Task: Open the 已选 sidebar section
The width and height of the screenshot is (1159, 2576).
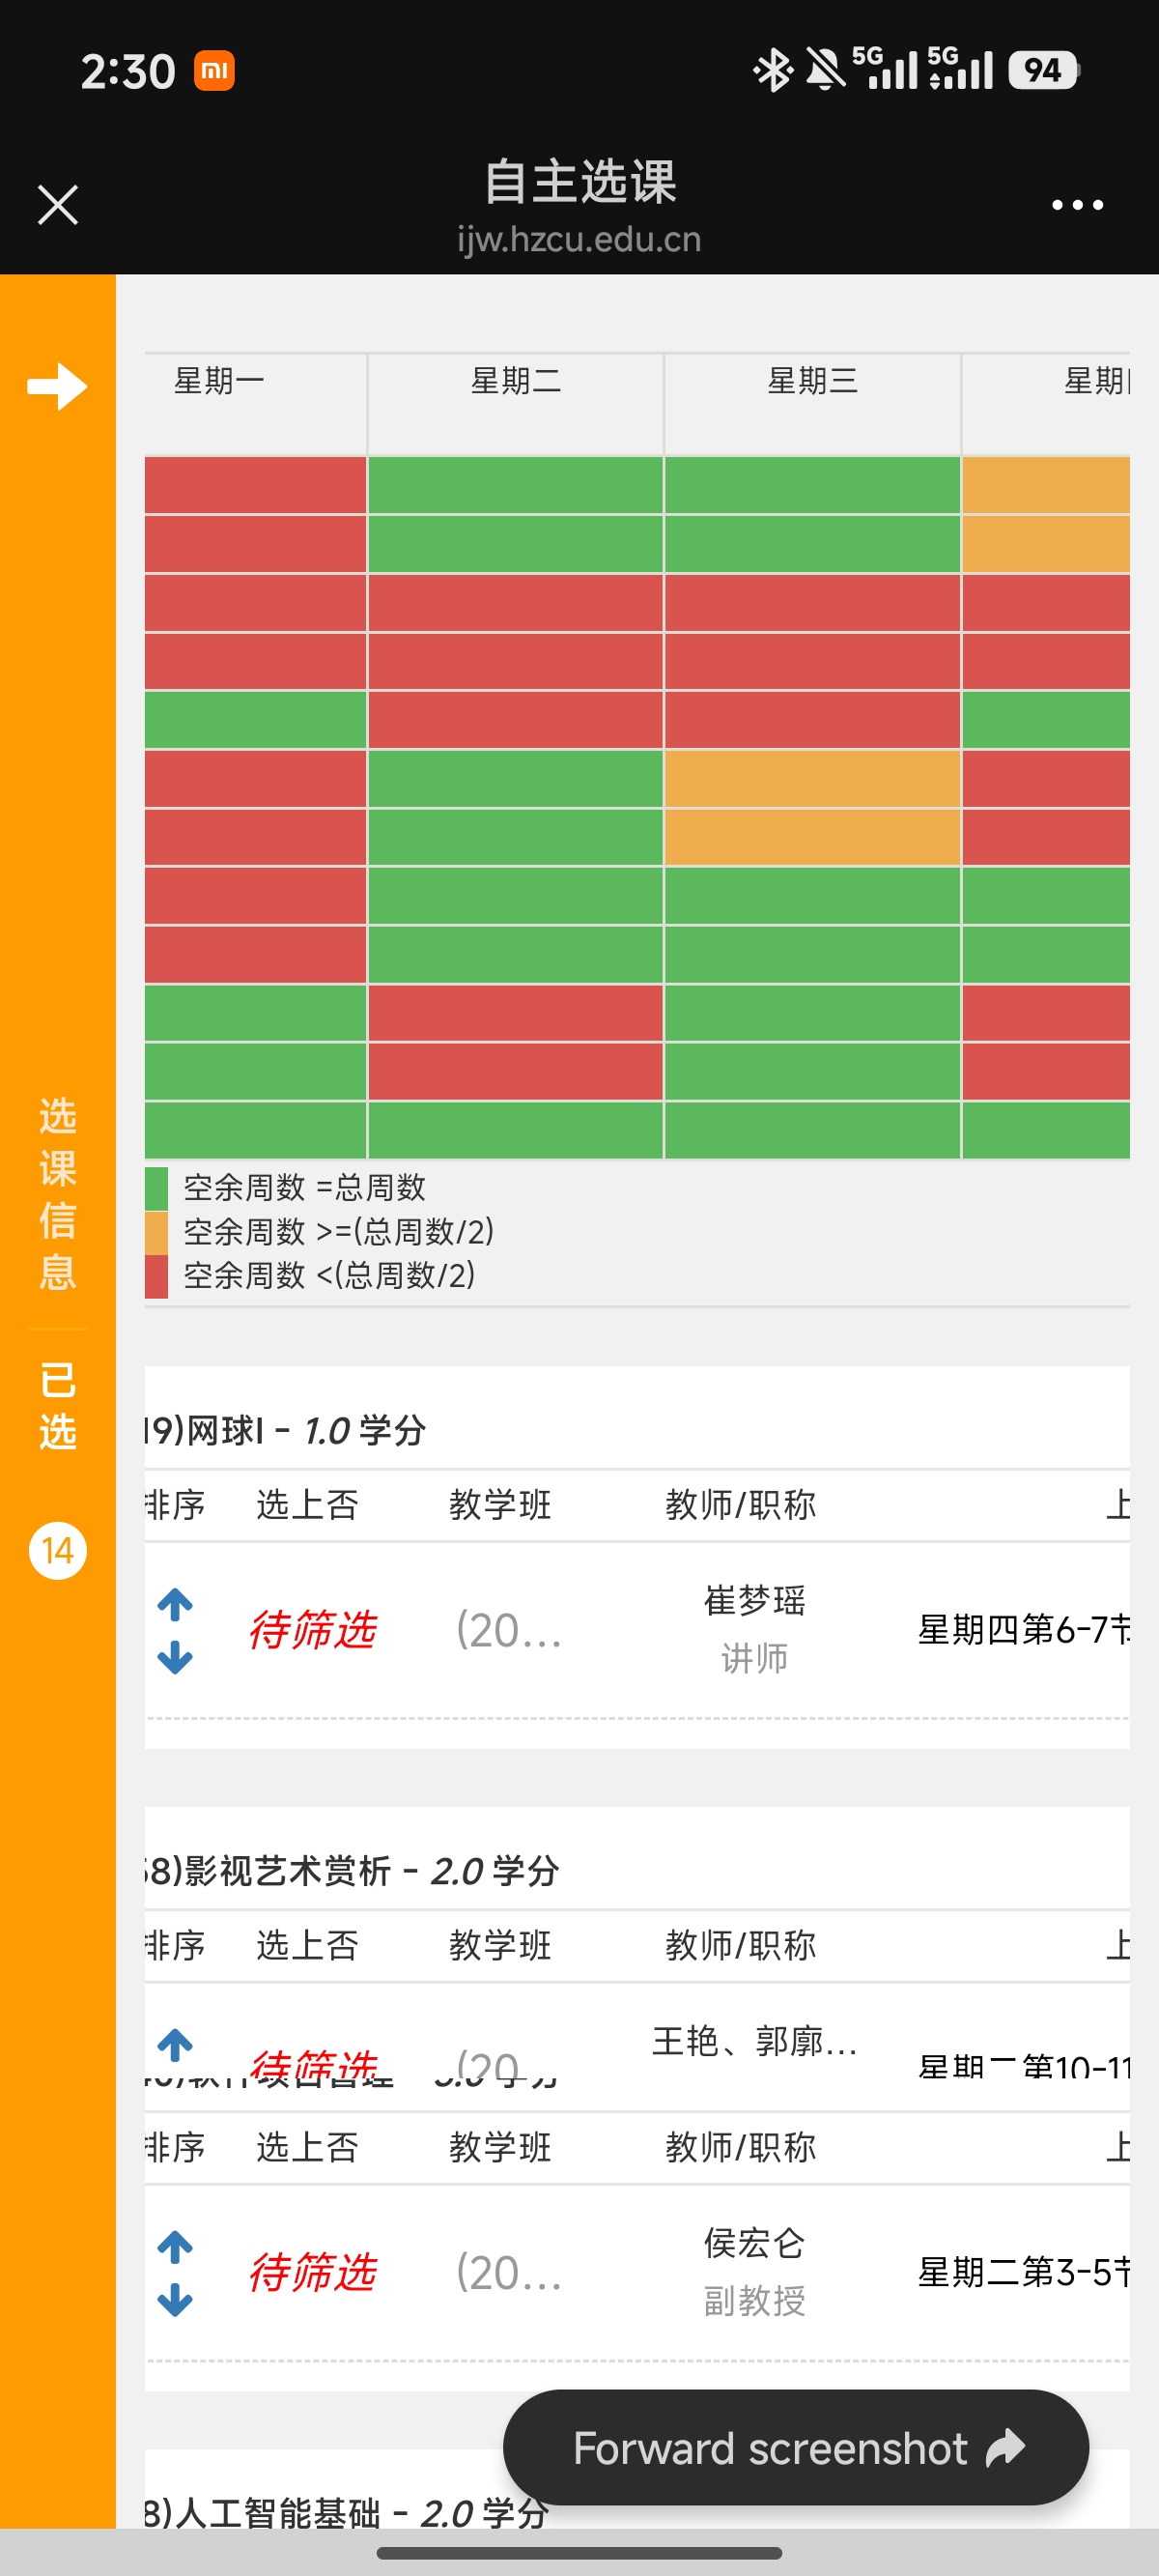Action: (58, 1405)
